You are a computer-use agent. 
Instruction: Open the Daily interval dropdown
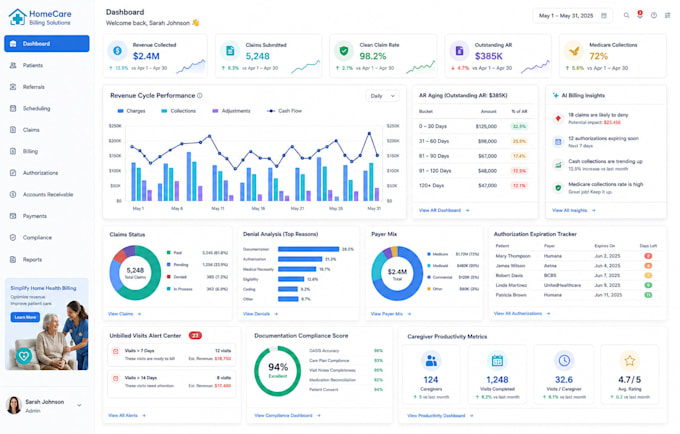(x=382, y=96)
